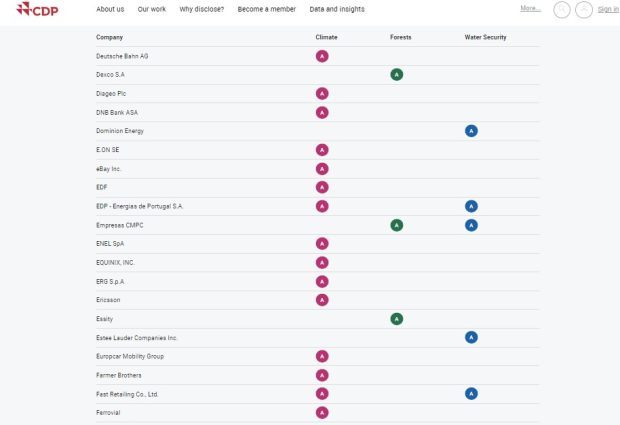Open Become a member menu

pyautogui.click(x=267, y=9)
